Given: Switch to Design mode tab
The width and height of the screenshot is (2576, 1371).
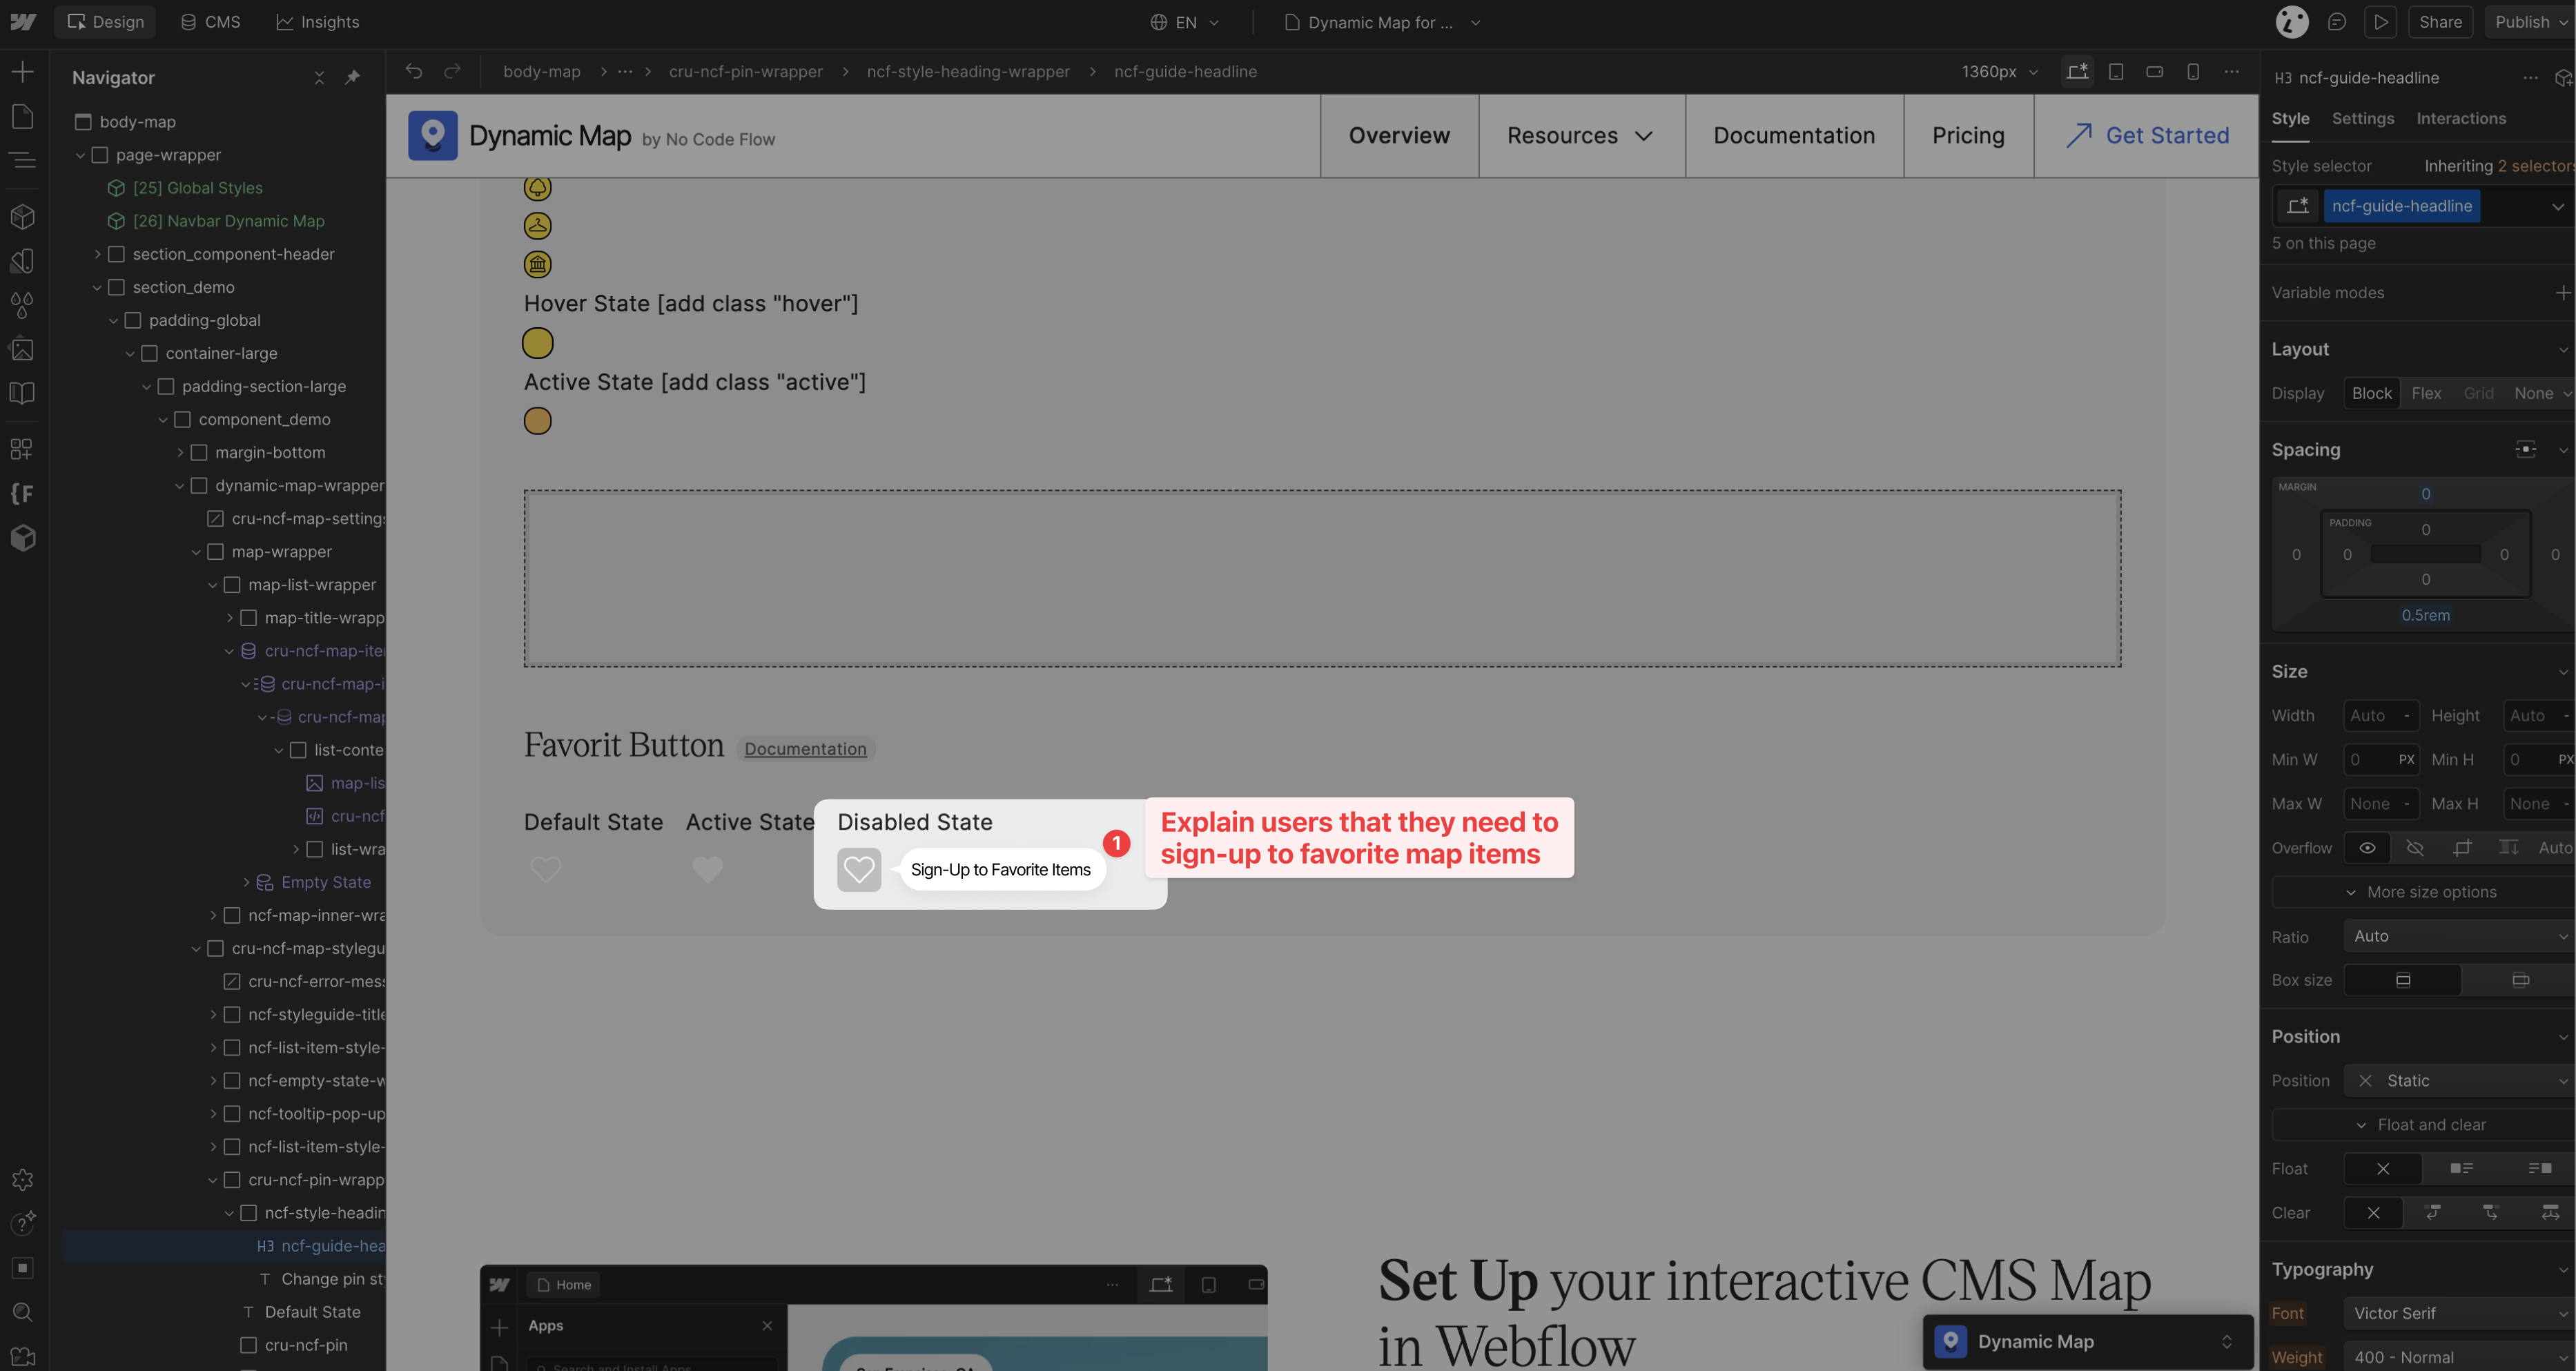Looking at the screenshot, I should pos(105,22).
